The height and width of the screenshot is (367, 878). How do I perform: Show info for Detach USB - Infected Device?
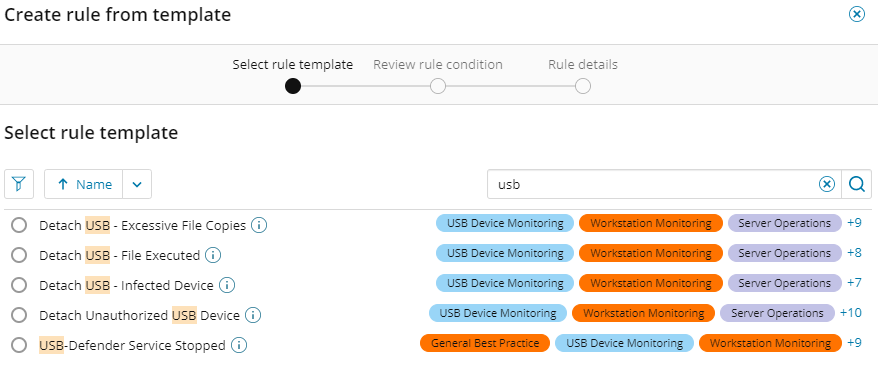226,285
